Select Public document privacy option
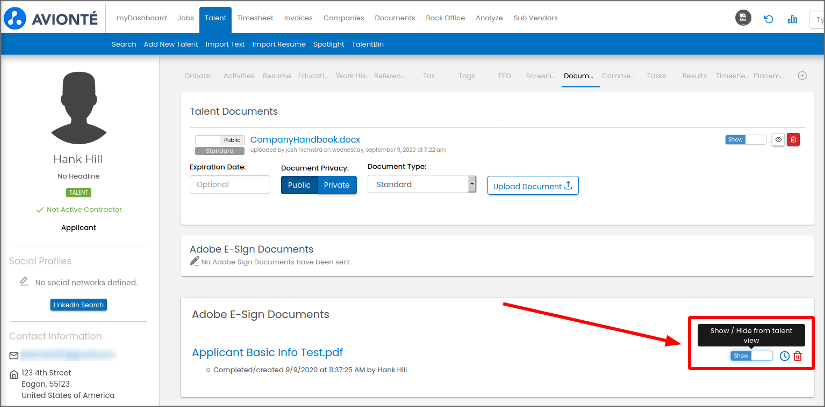 [299, 185]
